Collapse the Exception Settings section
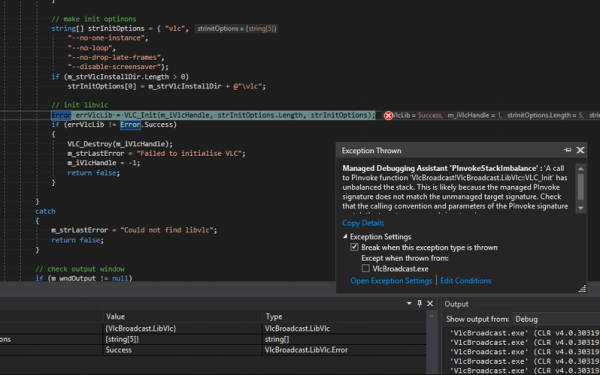Screen dimensions: 600x375 click(345, 236)
